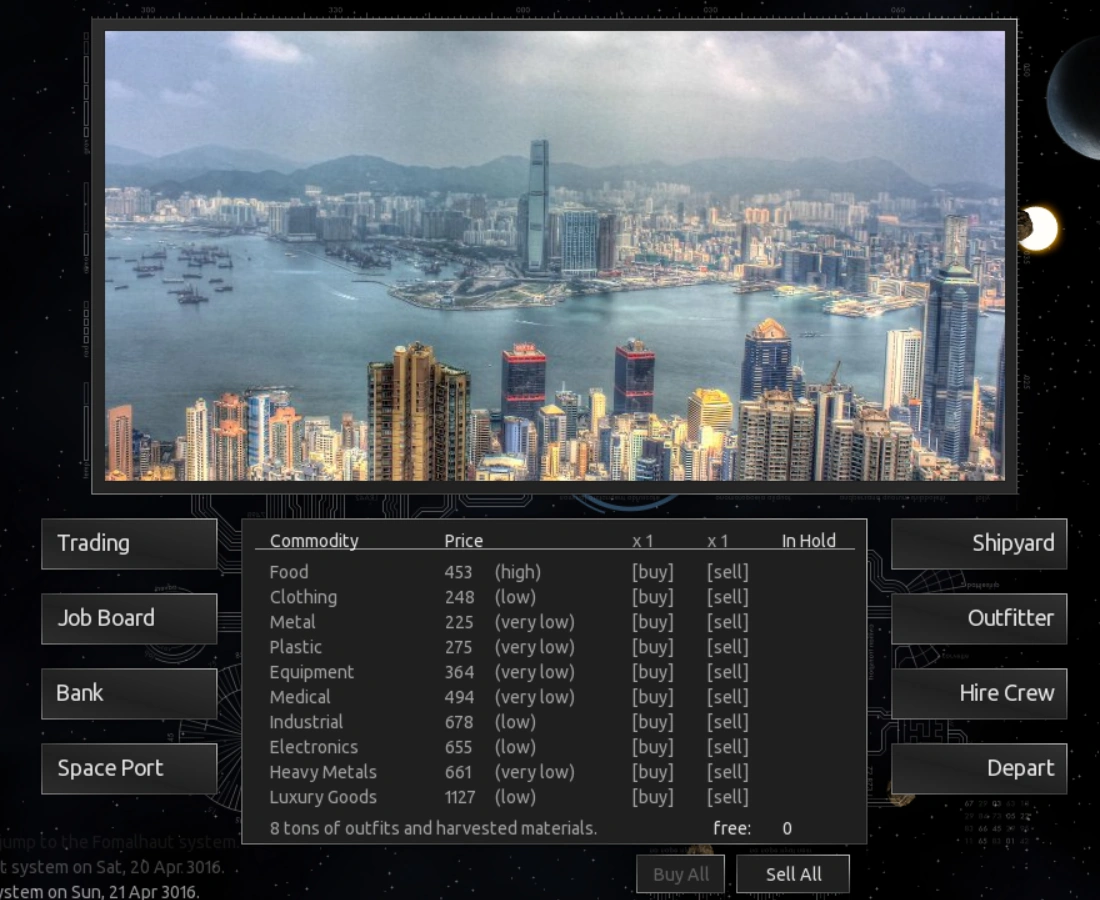
Task: Click the Luxury Goods price 1127
Action: 460,798
